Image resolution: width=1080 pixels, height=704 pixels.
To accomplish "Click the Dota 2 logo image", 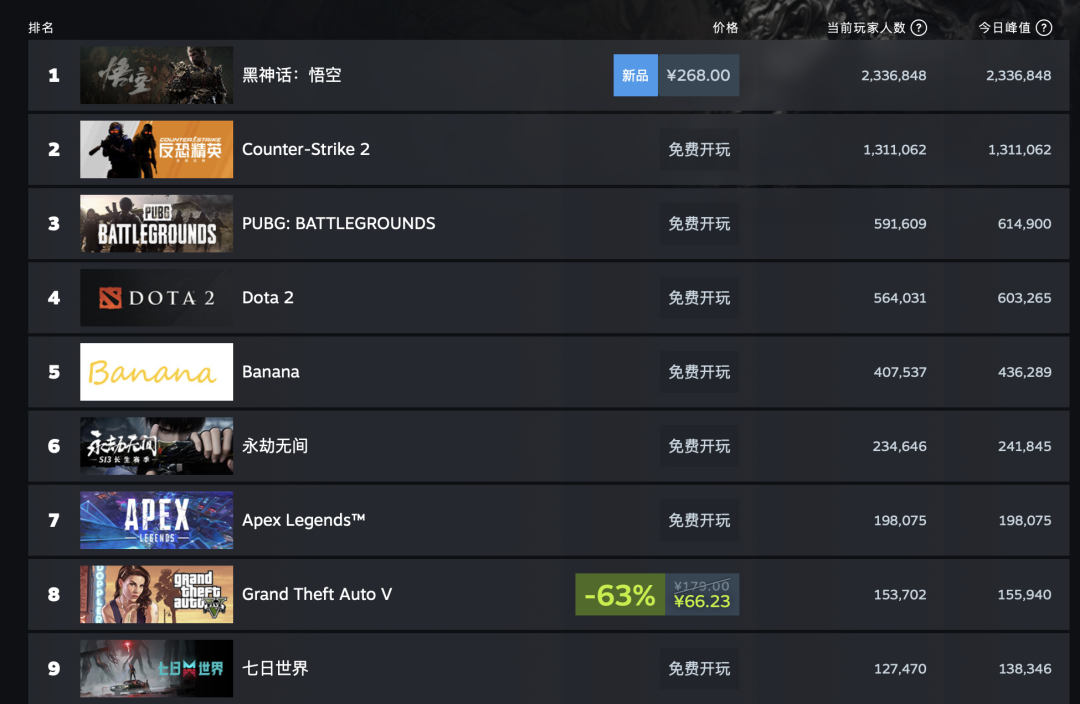I will 156,298.
